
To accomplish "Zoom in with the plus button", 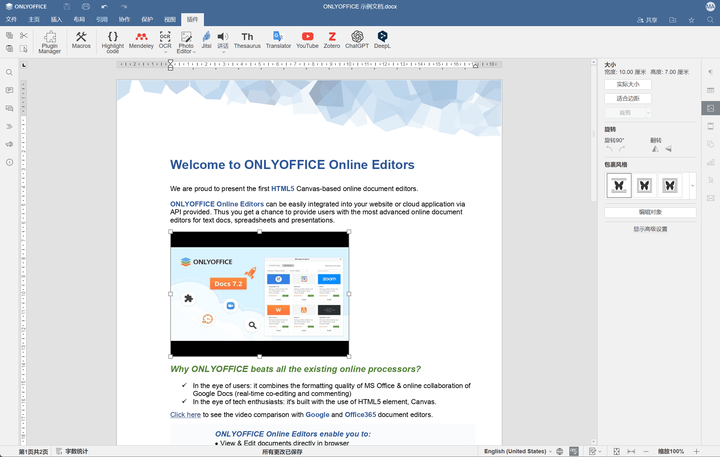I will coord(697,451).
